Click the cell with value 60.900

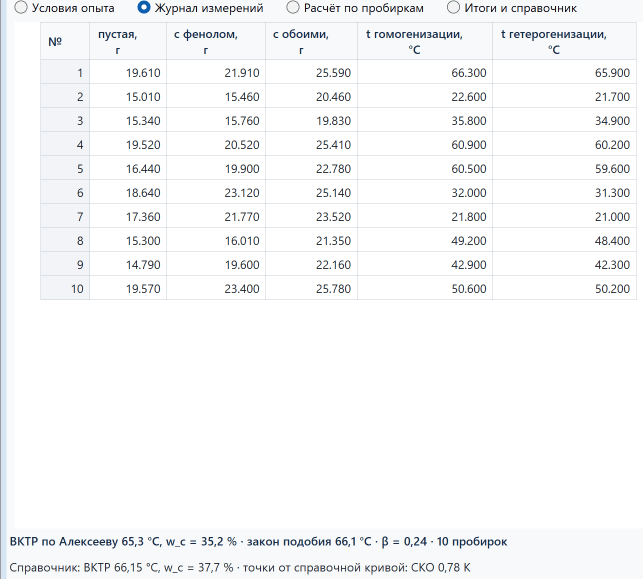pyautogui.click(x=425, y=145)
